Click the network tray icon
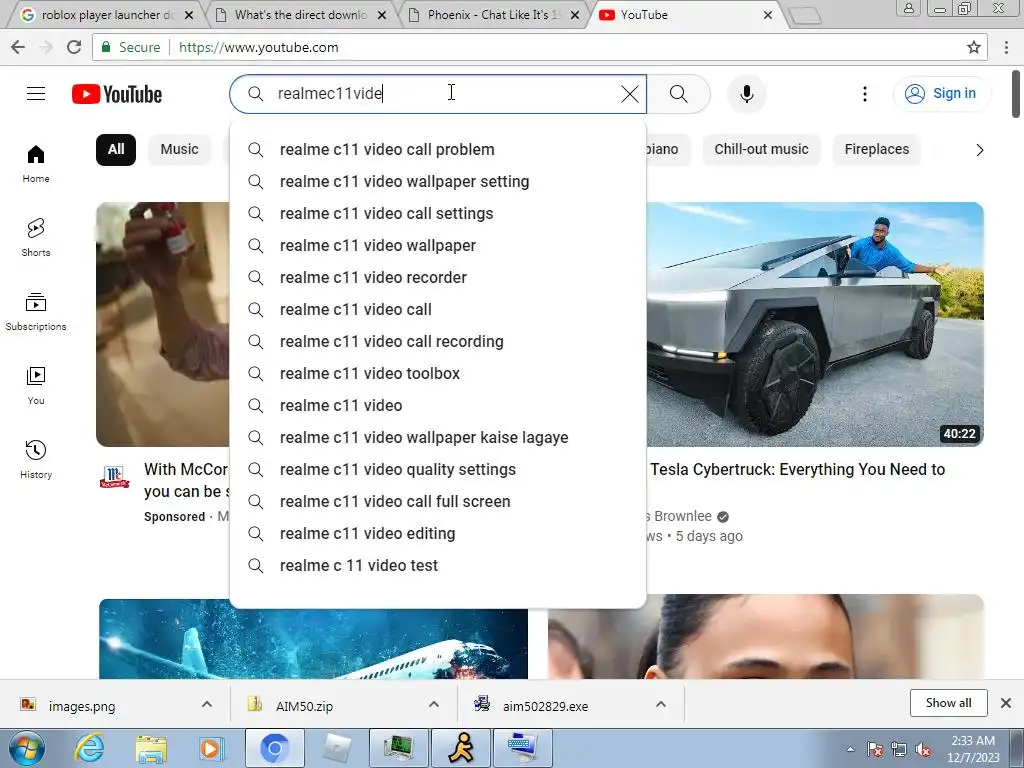Viewport: 1024px width, 768px height. pyautogui.click(x=899, y=749)
